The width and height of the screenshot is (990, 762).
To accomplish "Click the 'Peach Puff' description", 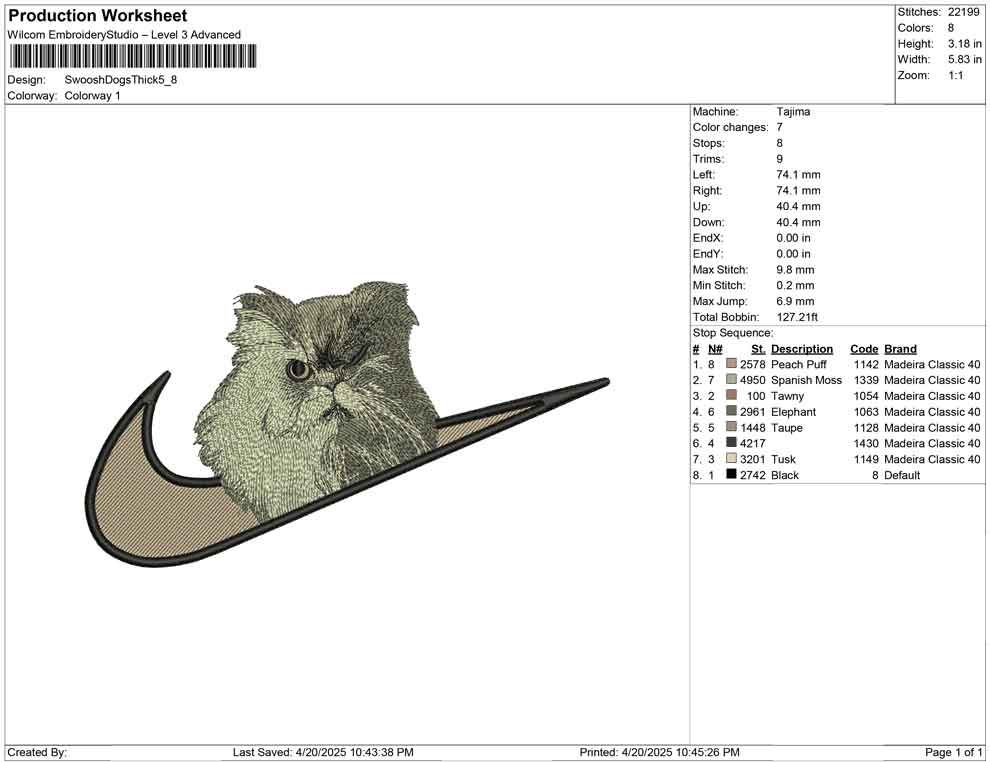I will 799,364.
